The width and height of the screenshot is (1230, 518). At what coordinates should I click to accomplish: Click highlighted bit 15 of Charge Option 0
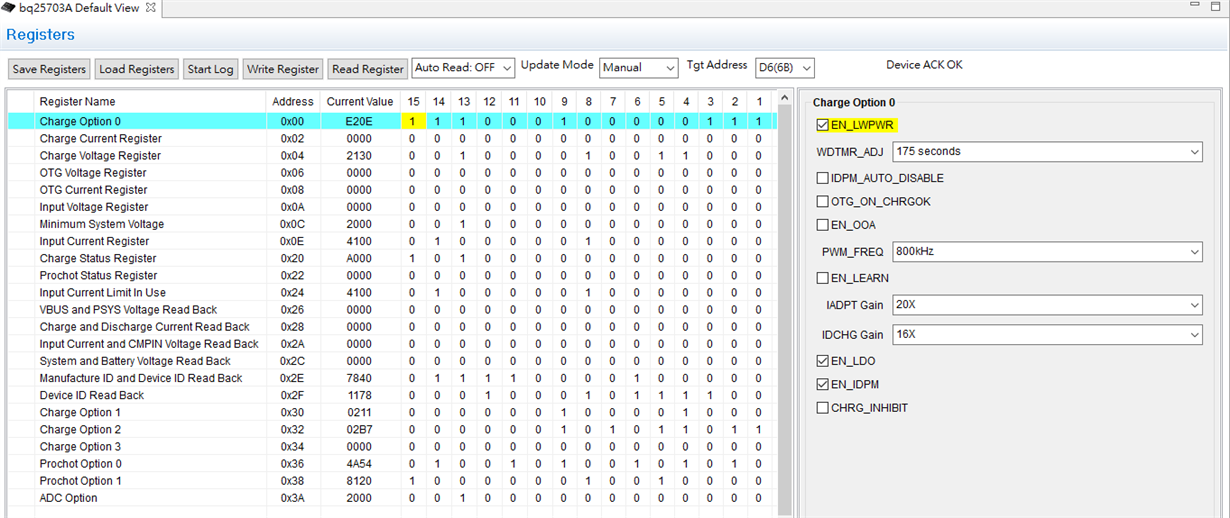pos(412,121)
